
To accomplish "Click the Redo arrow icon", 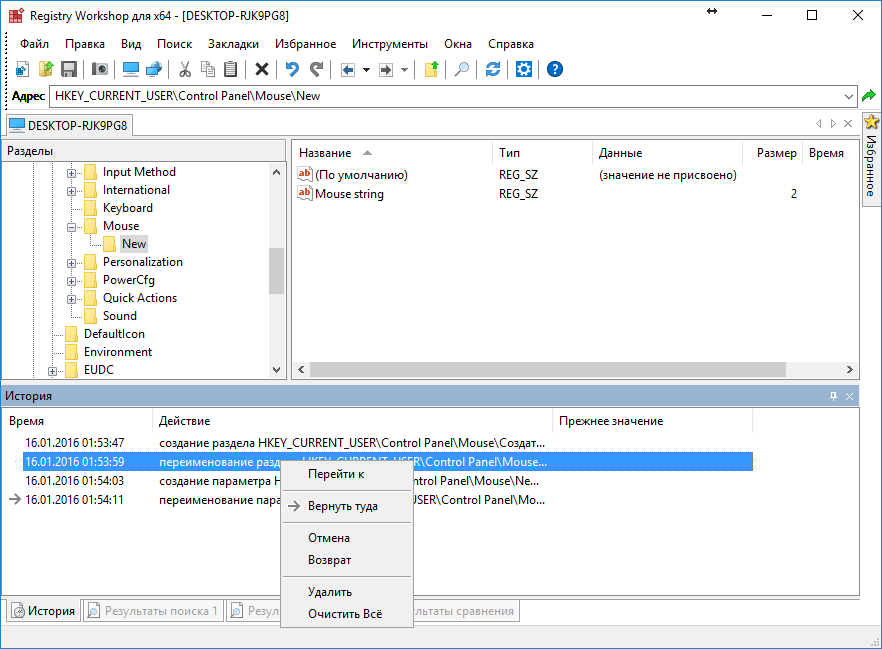I will point(317,69).
